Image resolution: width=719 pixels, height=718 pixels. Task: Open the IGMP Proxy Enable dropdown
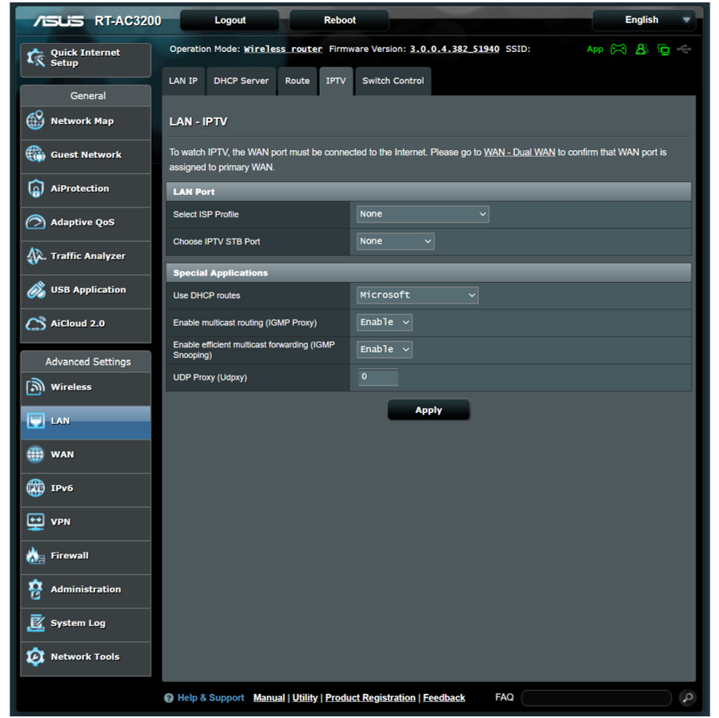tap(385, 322)
